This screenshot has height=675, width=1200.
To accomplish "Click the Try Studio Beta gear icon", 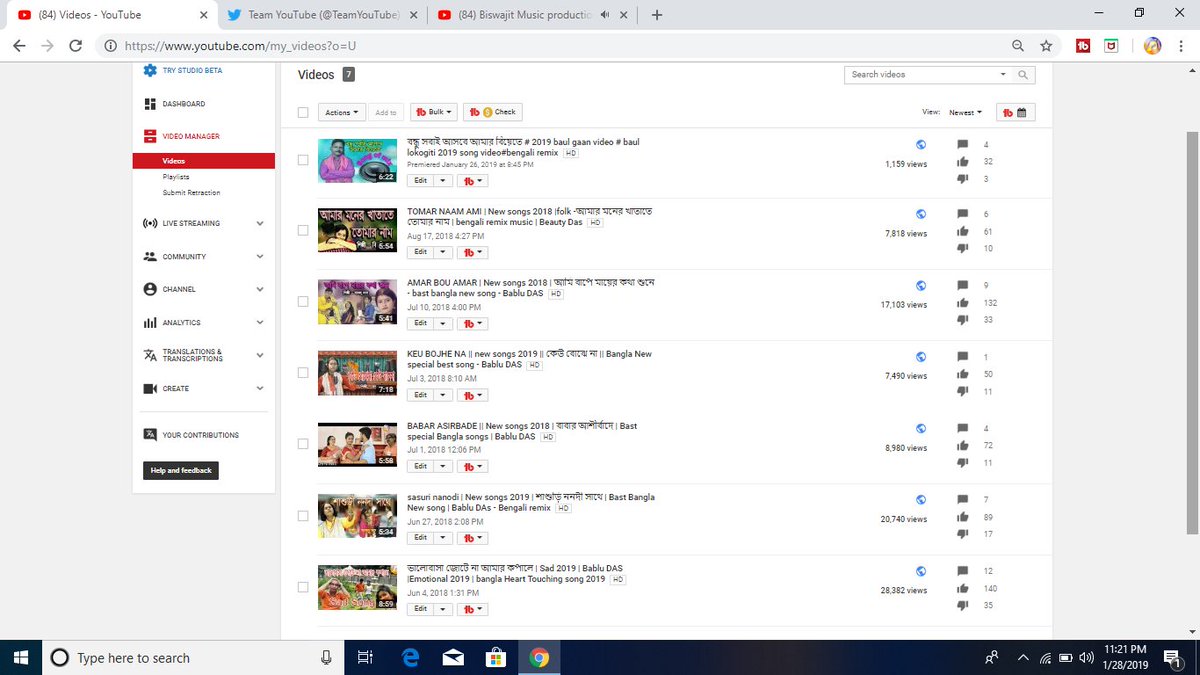I will click(150, 70).
